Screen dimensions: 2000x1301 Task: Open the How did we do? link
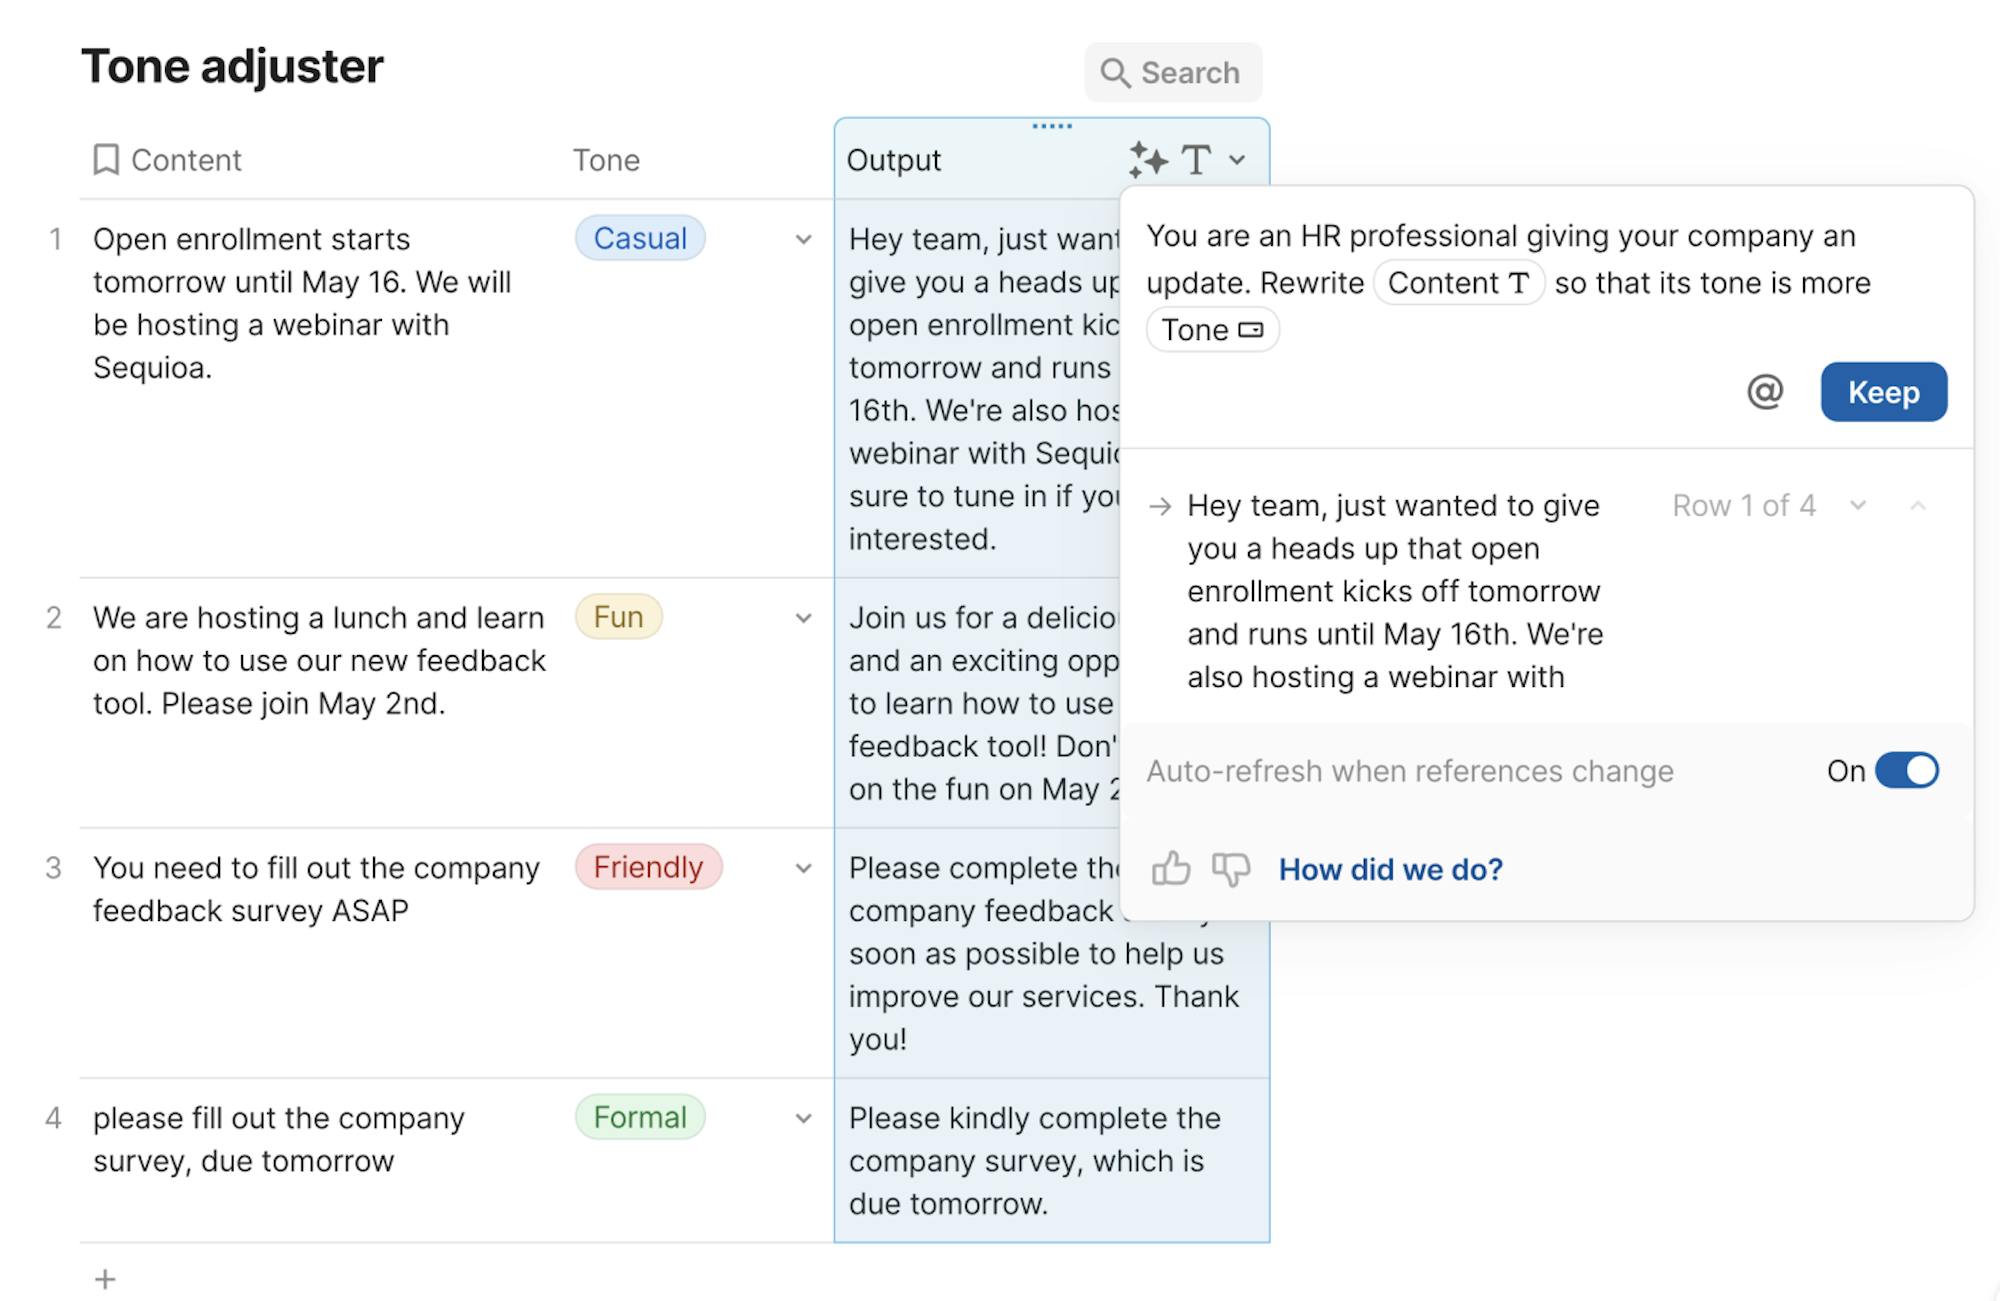(1390, 869)
